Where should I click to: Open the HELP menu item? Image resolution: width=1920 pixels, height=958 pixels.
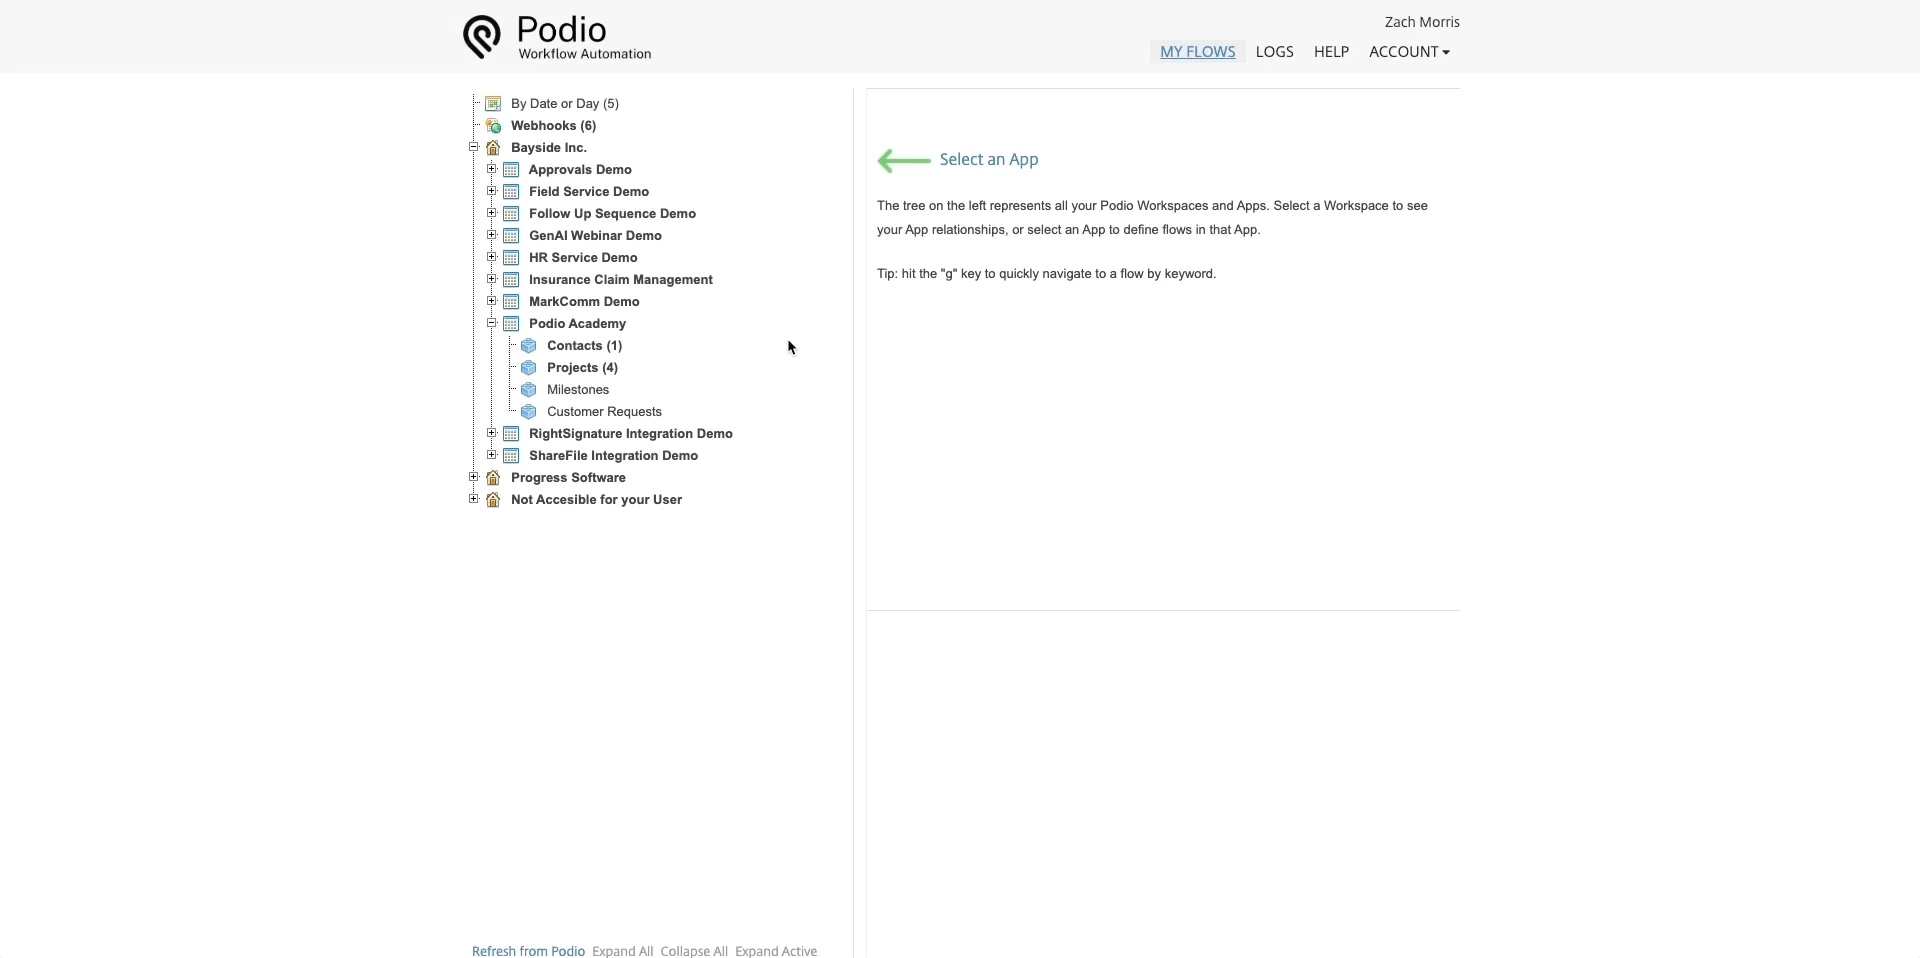point(1332,52)
